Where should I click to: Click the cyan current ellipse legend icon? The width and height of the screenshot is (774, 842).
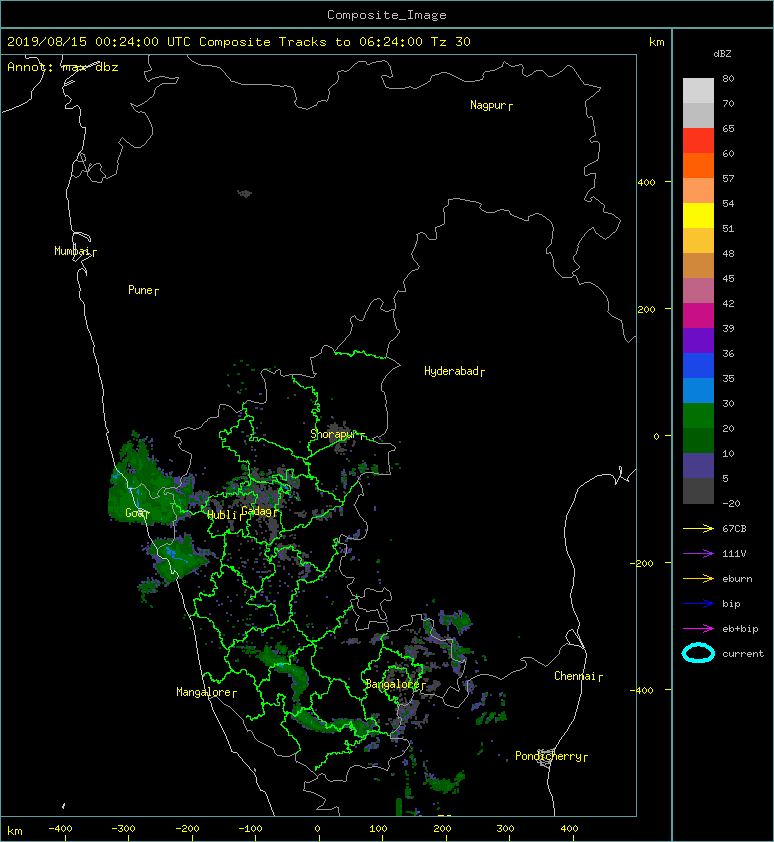pyautogui.click(x=698, y=653)
